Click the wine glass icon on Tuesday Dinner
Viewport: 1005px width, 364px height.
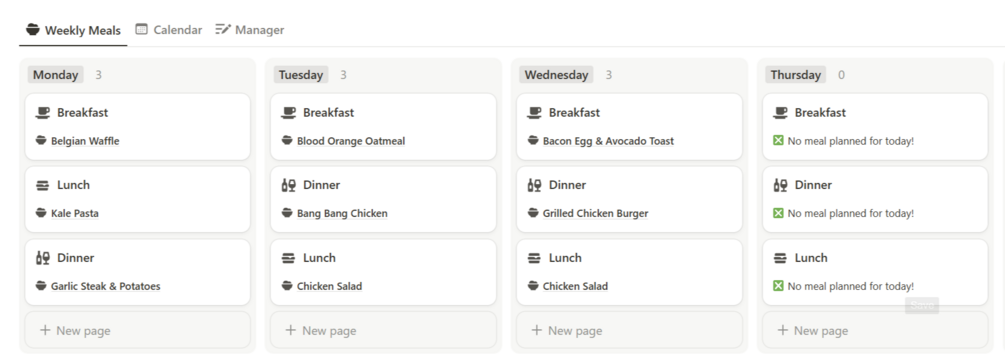288,185
